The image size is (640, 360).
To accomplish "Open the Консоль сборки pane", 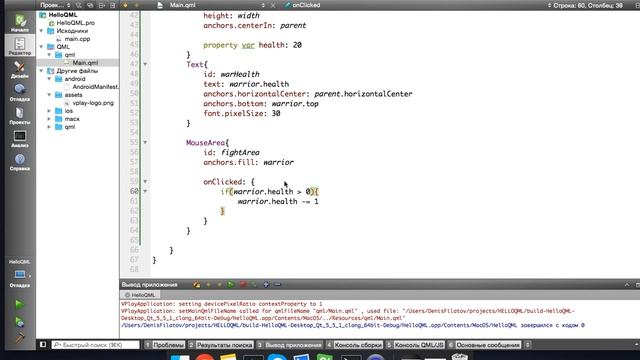I will [x=354, y=345].
